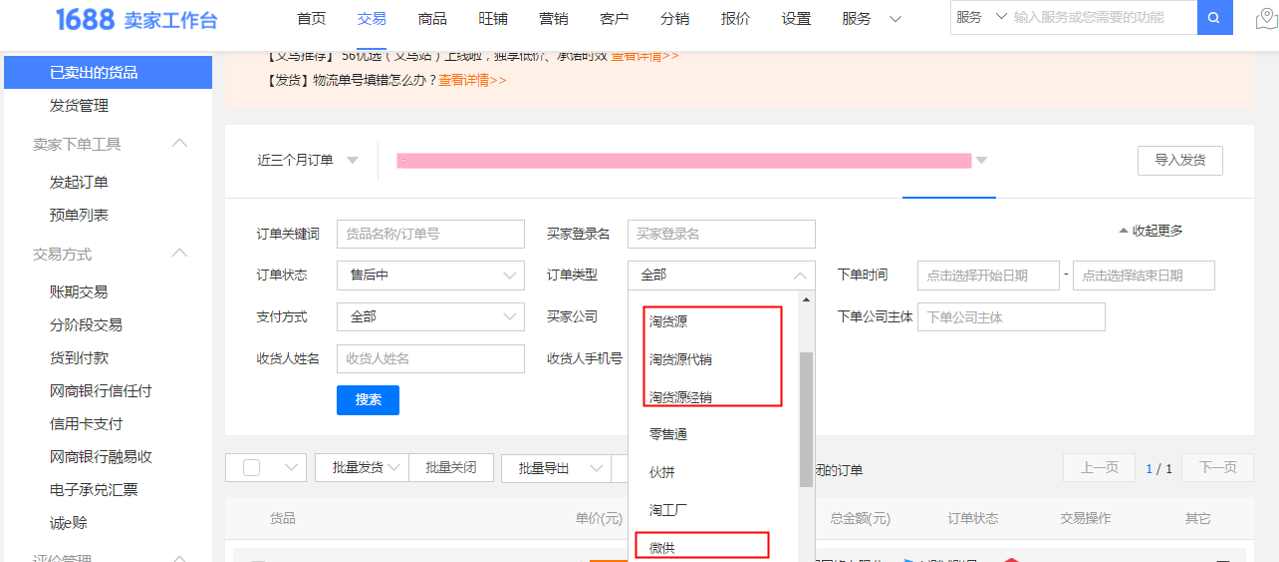This screenshot has height=562, width=1279.
Task: Expand the 服务 chevron in top navigation
Action: coord(895,19)
